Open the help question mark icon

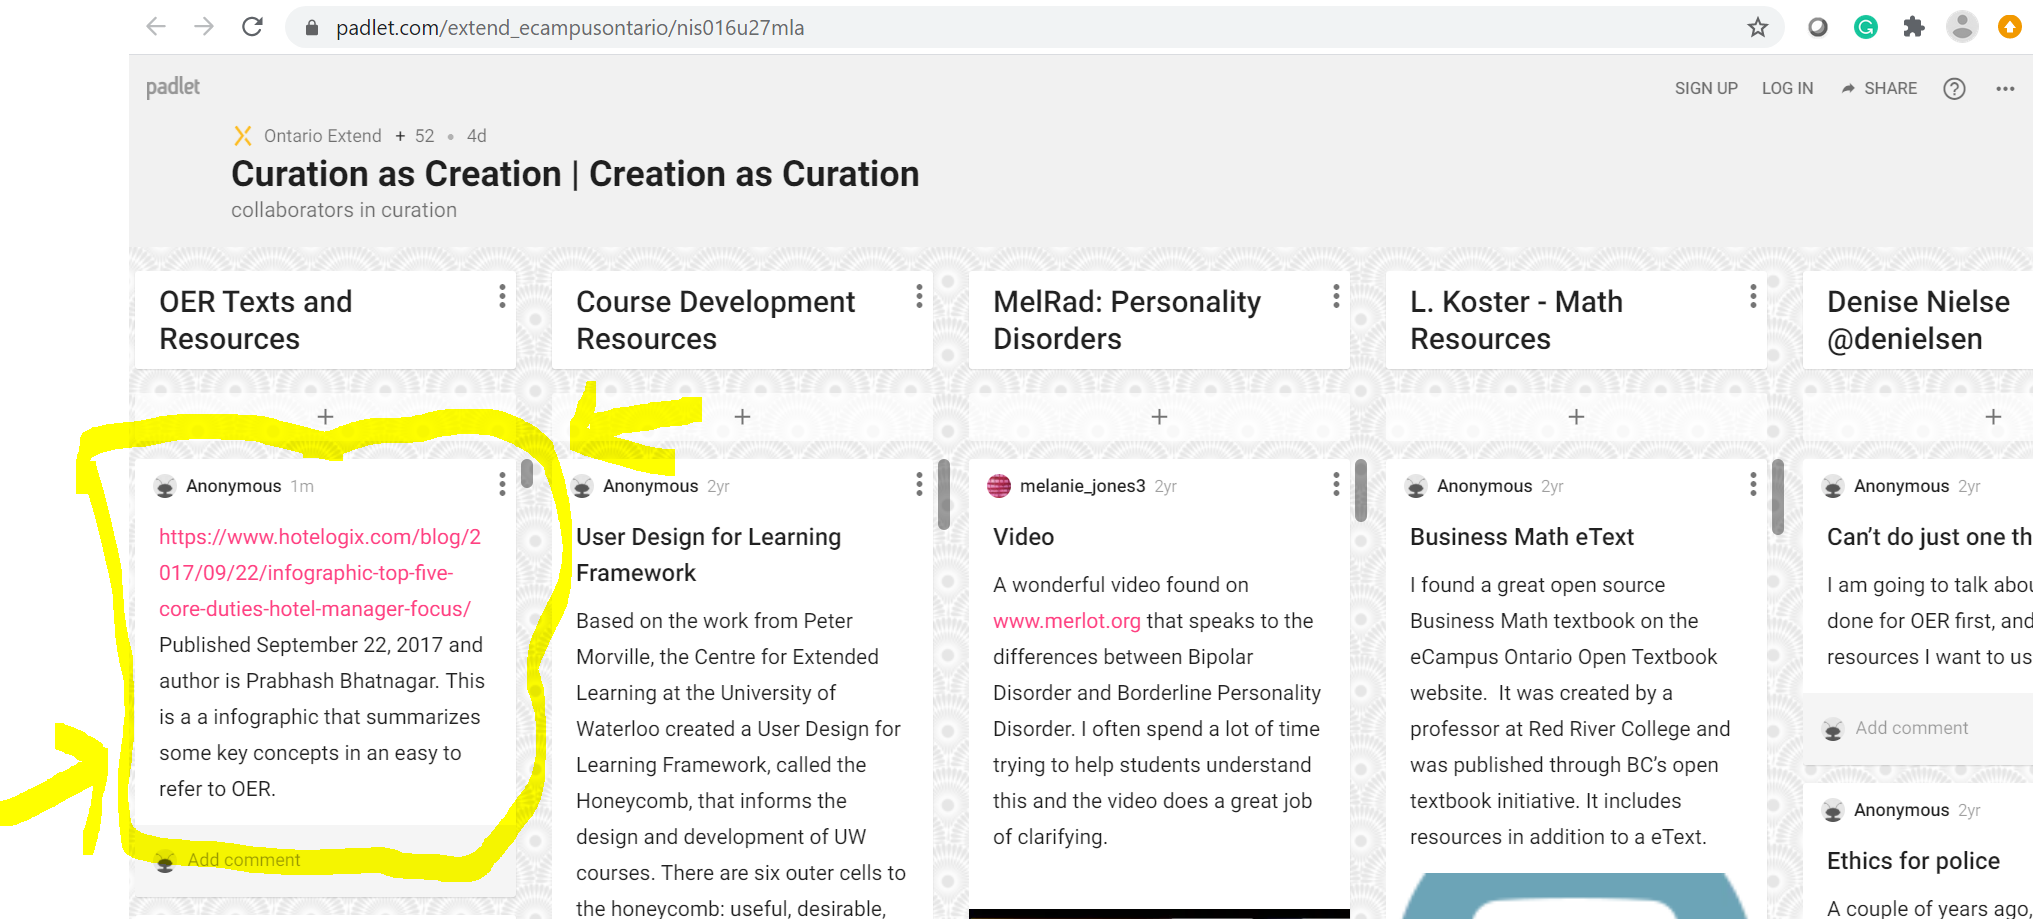(1954, 88)
